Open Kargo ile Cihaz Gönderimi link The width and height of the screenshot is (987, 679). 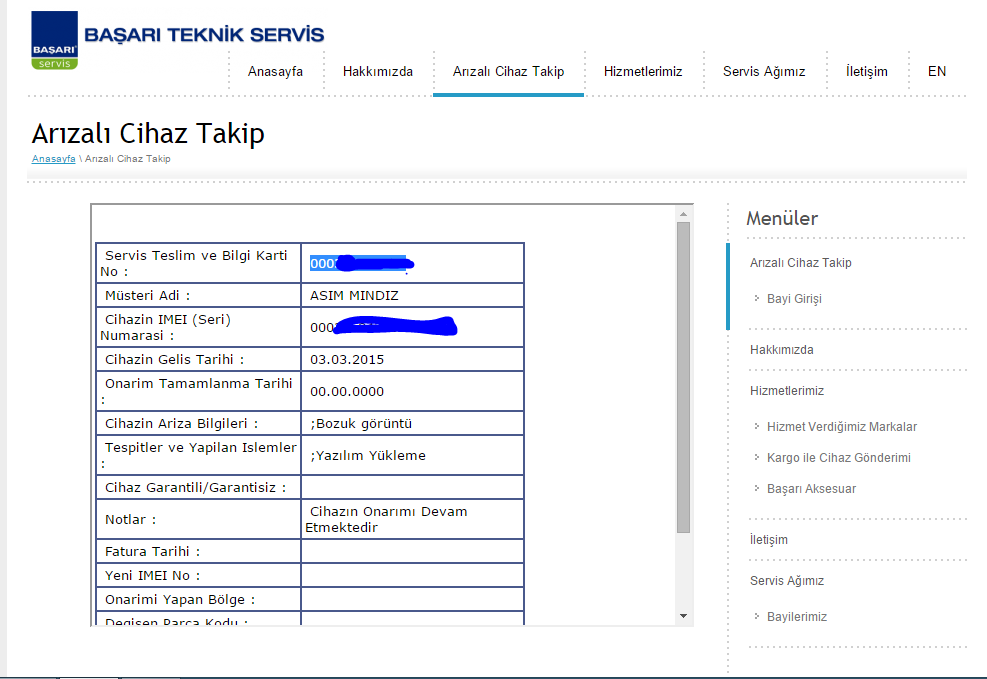pos(838,457)
